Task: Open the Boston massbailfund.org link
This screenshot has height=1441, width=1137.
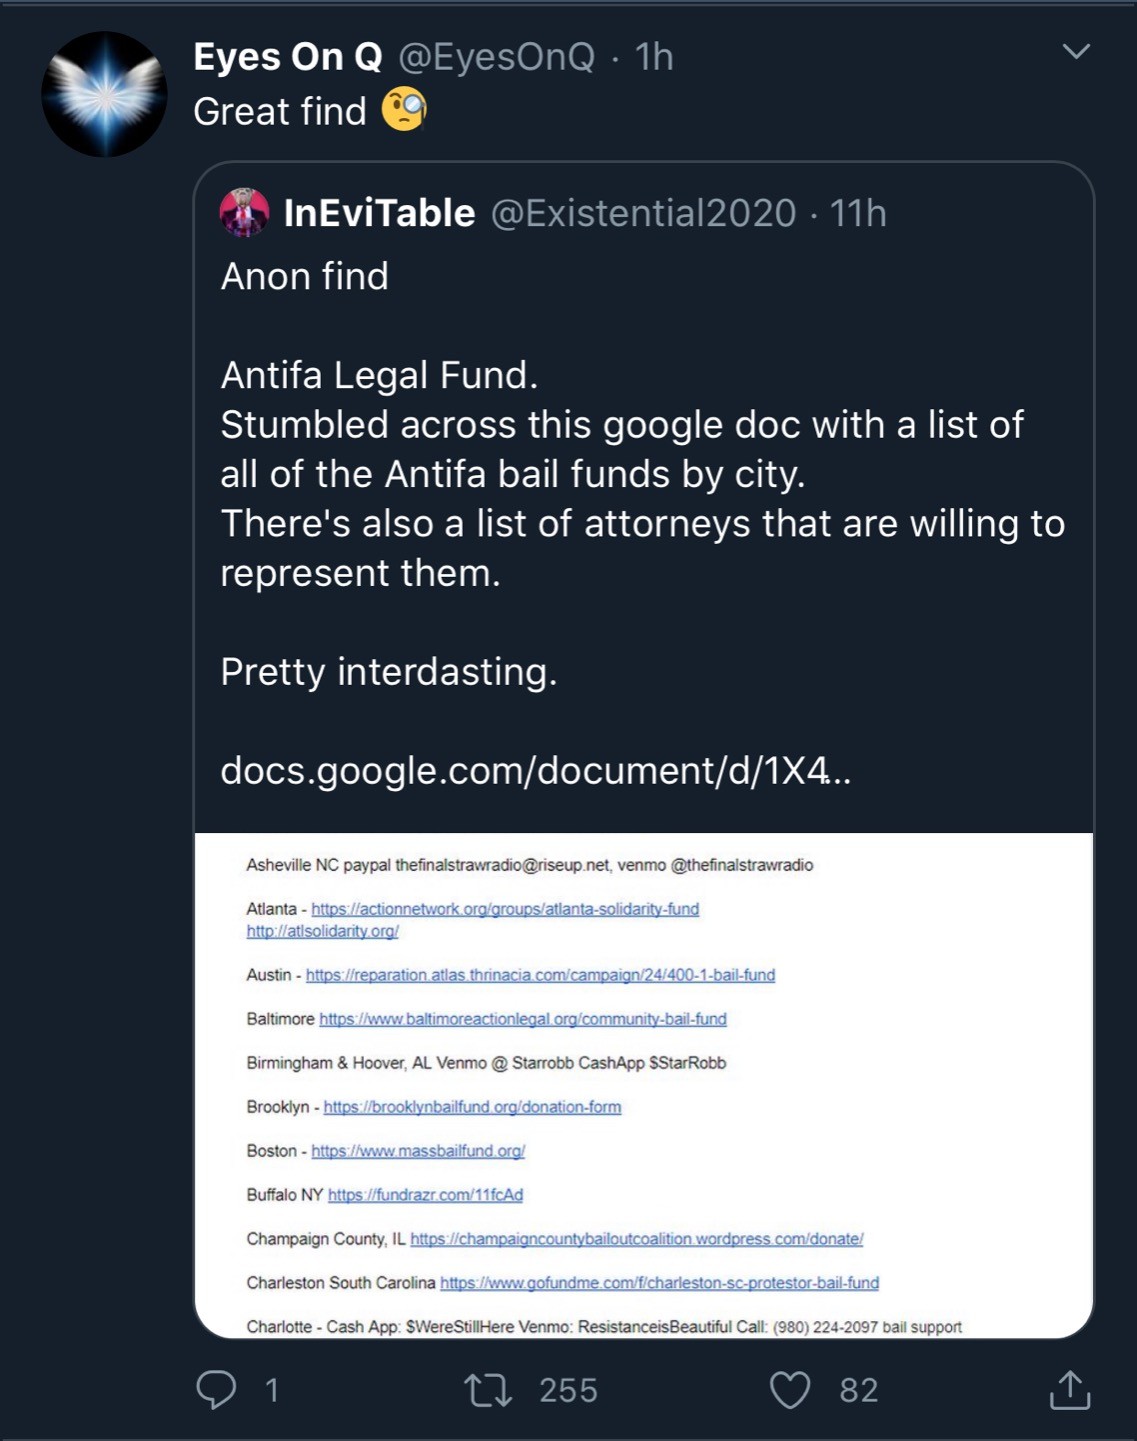Action: tap(418, 1151)
